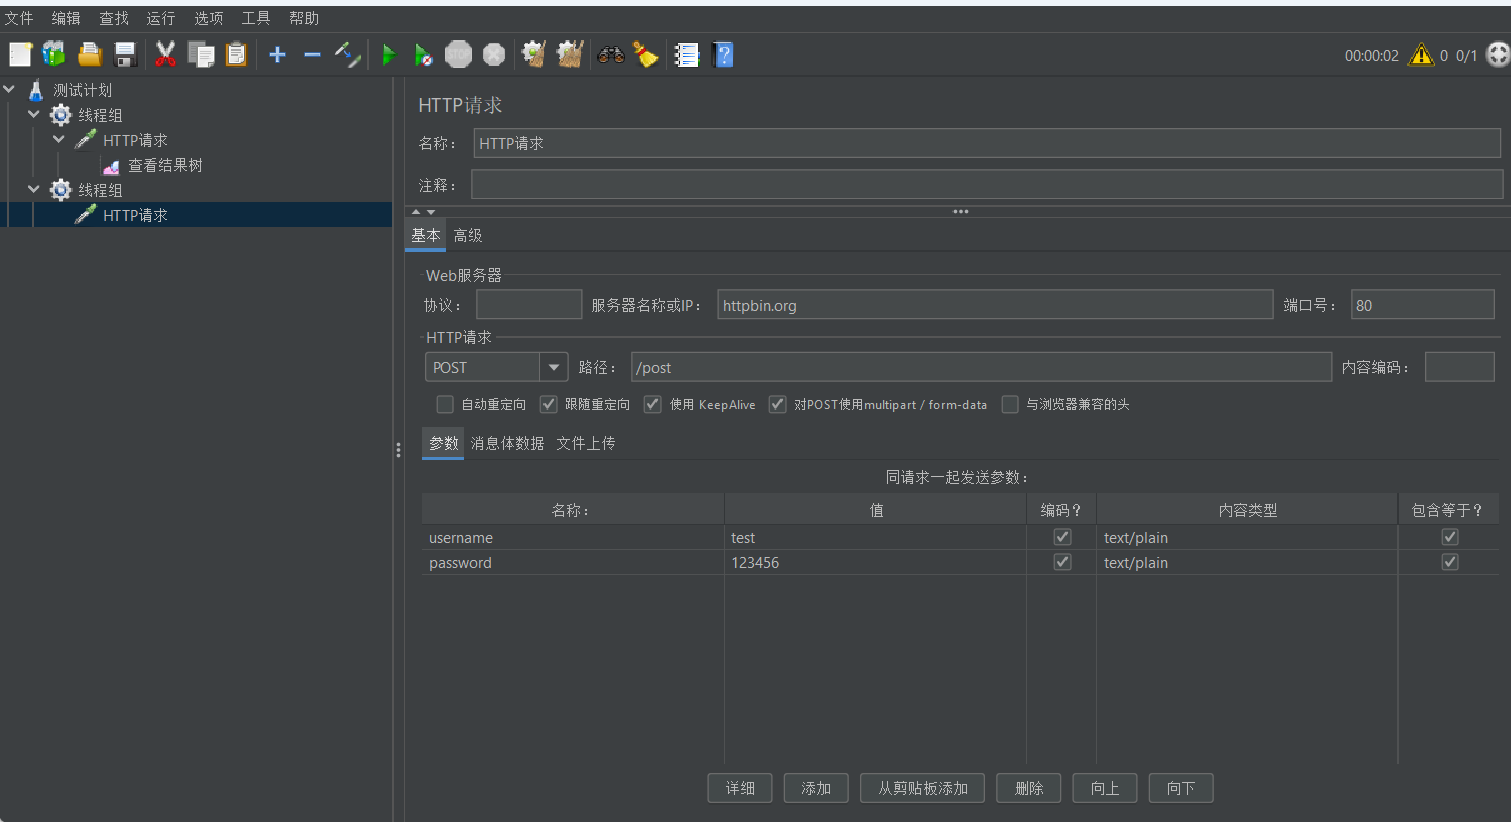Open the 帮助 menu
Image resolution: width=1511 pixels, height=822 pixels.
[304, 18]
